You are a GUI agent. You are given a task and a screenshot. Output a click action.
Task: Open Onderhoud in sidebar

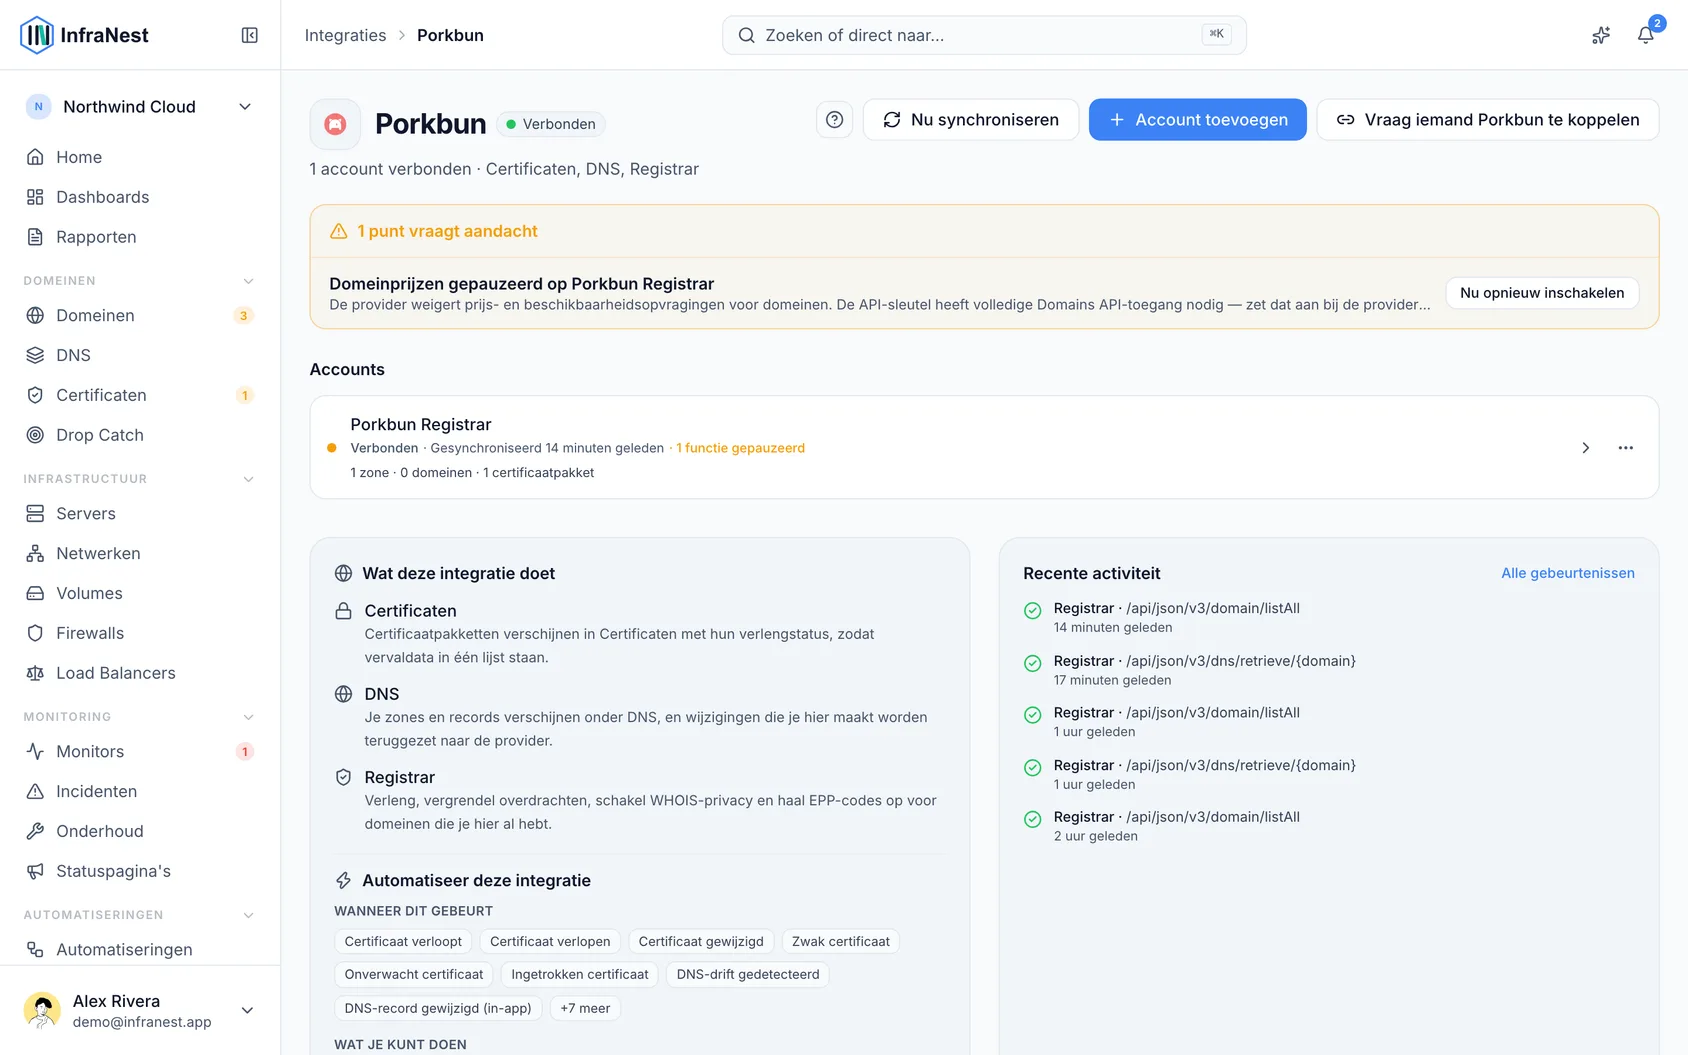pos(140,831)
